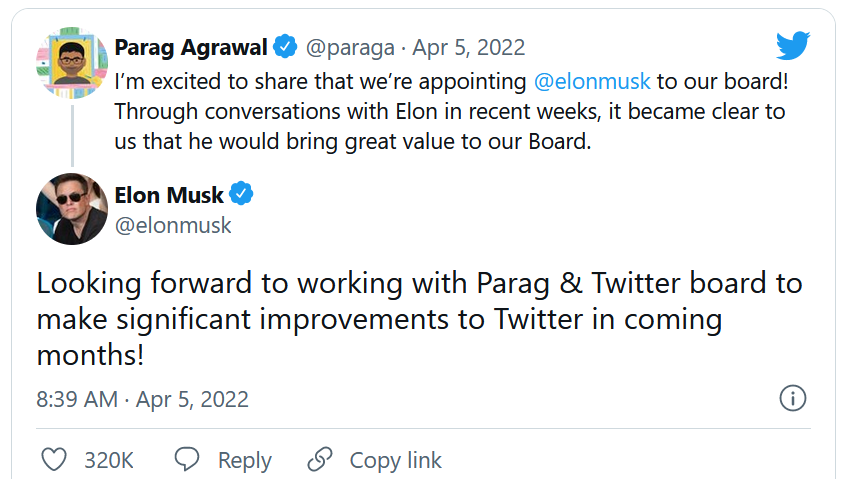Click the Parag Agrawal display name
846x479 pixels.
click(191, 47)
